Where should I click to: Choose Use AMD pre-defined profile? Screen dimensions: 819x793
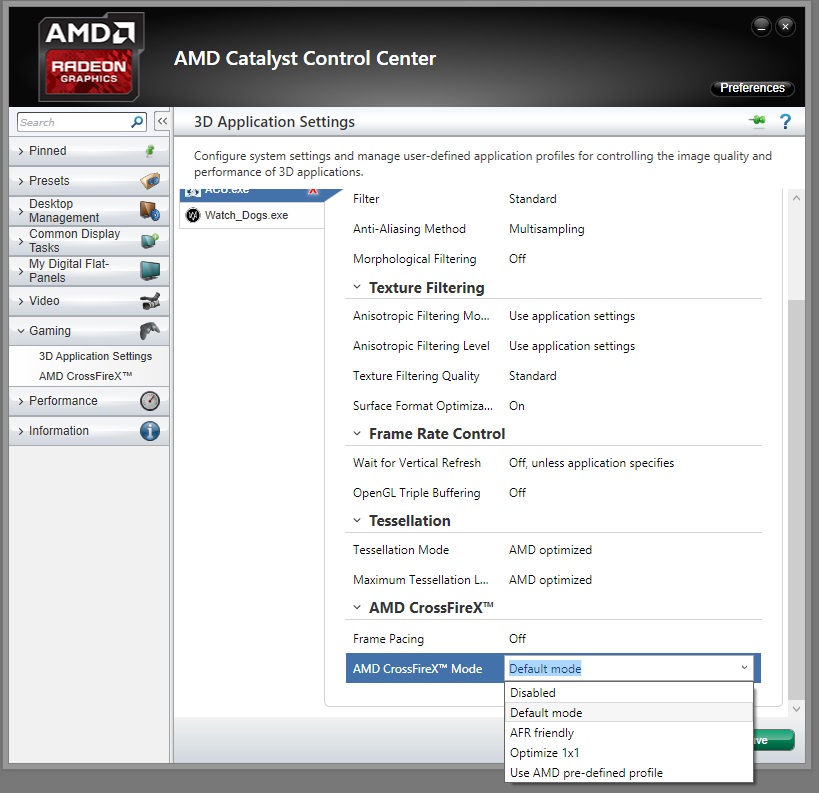(x=629, y=773)
